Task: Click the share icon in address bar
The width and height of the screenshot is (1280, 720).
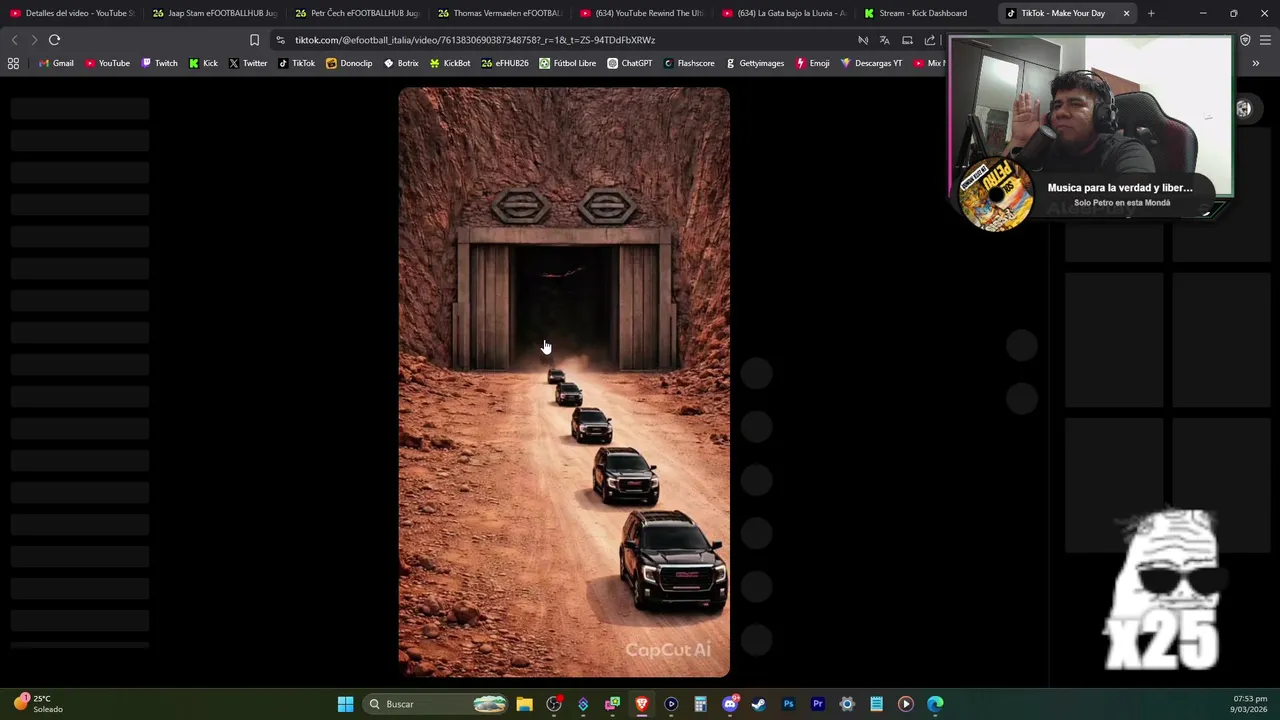Action: click(x=930, y=40)
